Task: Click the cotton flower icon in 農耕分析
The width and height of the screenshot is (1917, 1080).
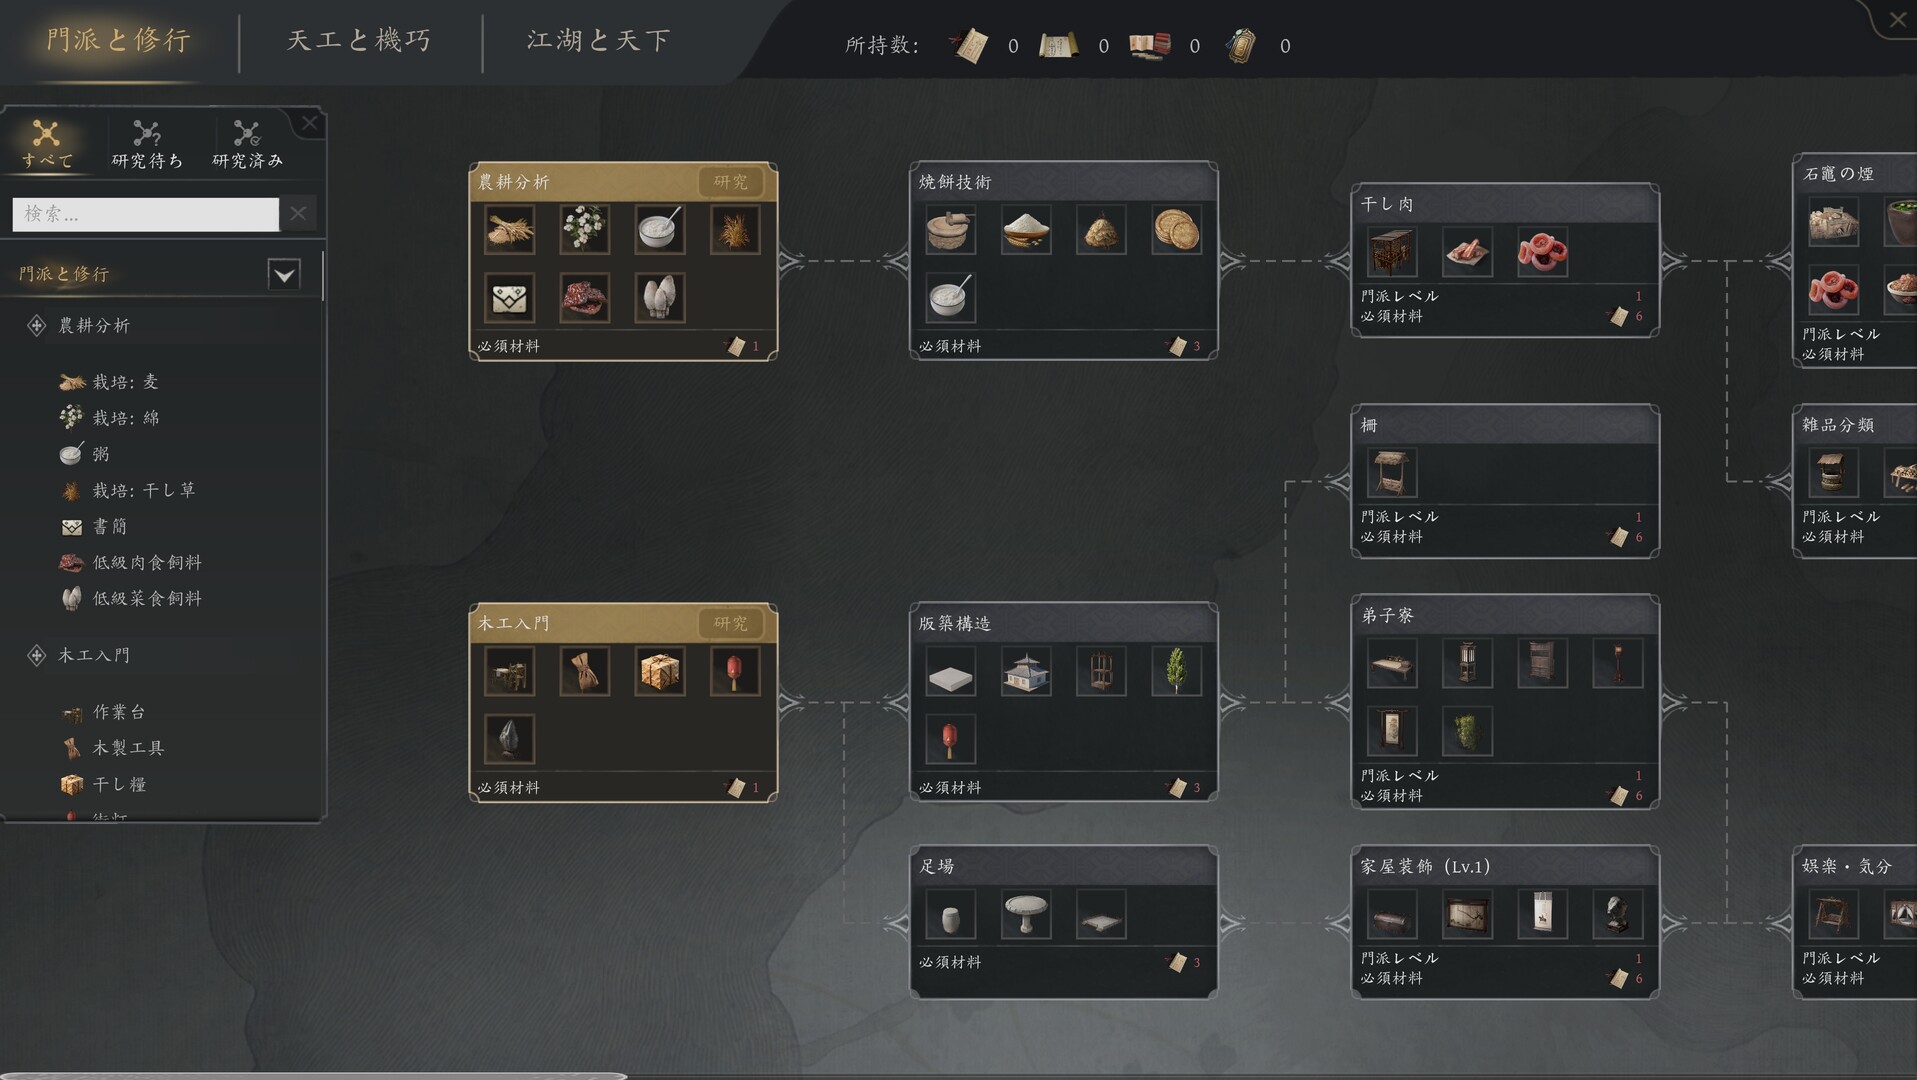Action: [x=585, y=230]
